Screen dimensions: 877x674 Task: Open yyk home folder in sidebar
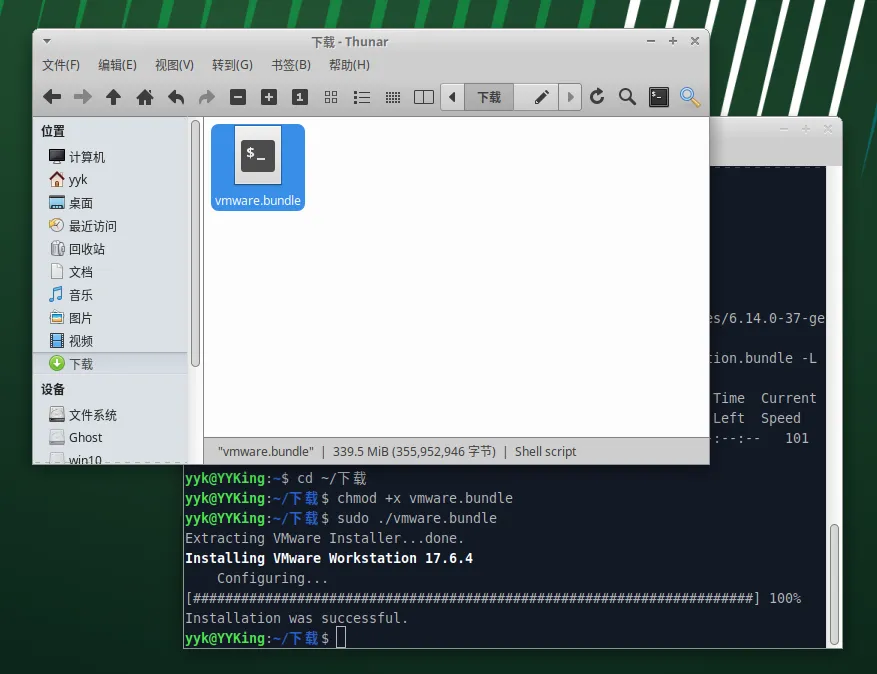[112, 180]
